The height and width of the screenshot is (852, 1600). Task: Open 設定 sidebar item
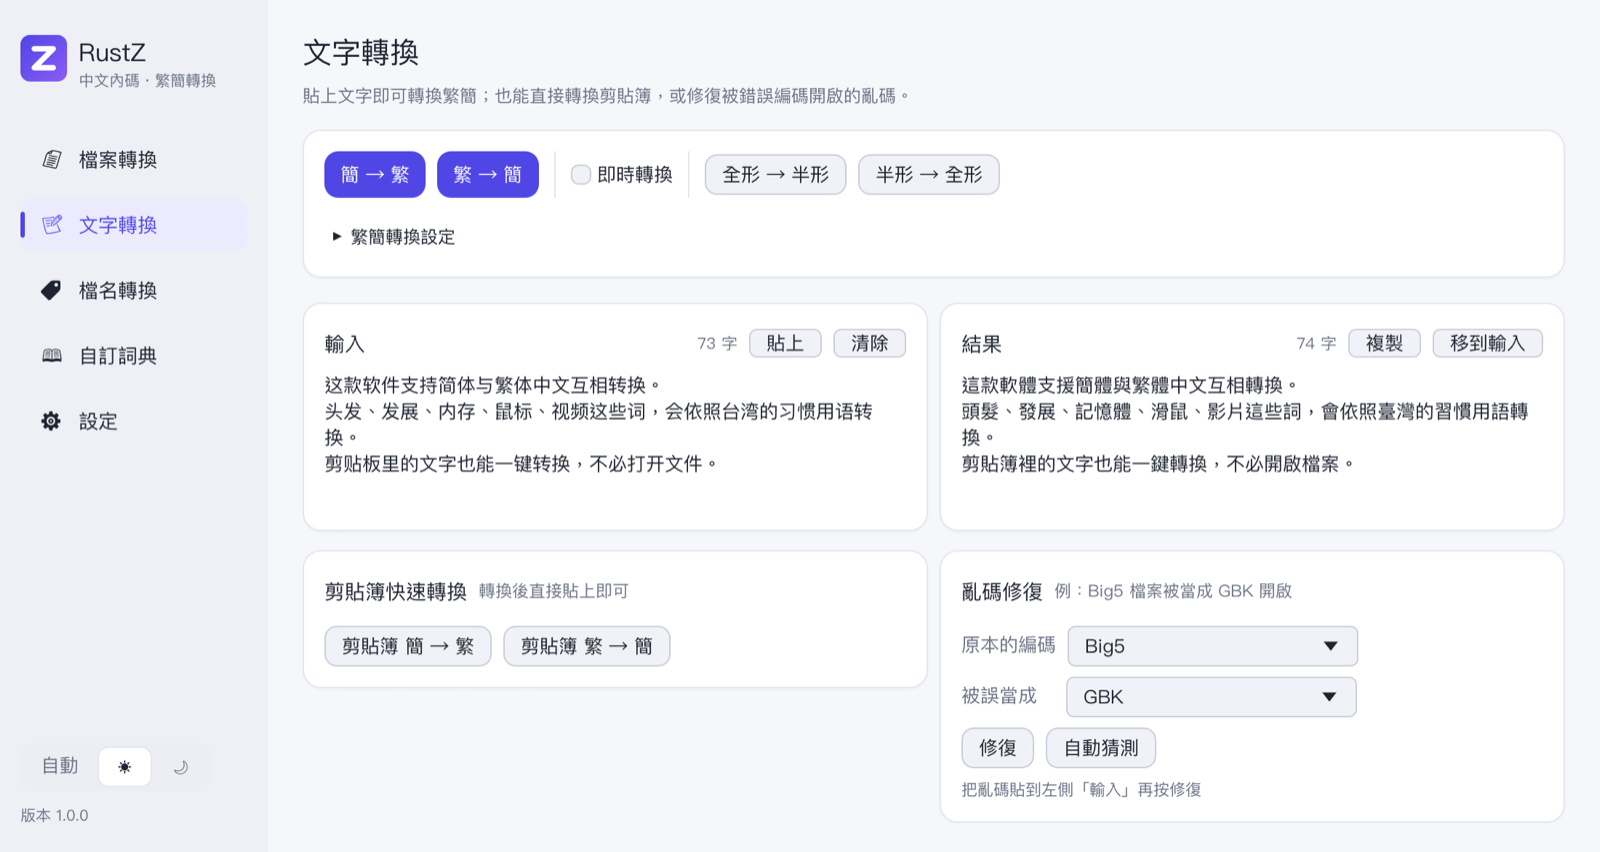[133, 421]
